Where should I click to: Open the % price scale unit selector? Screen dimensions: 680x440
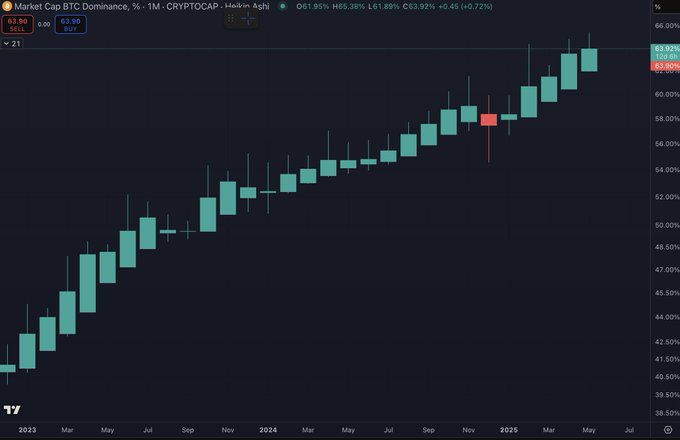(x=657, y=7)
